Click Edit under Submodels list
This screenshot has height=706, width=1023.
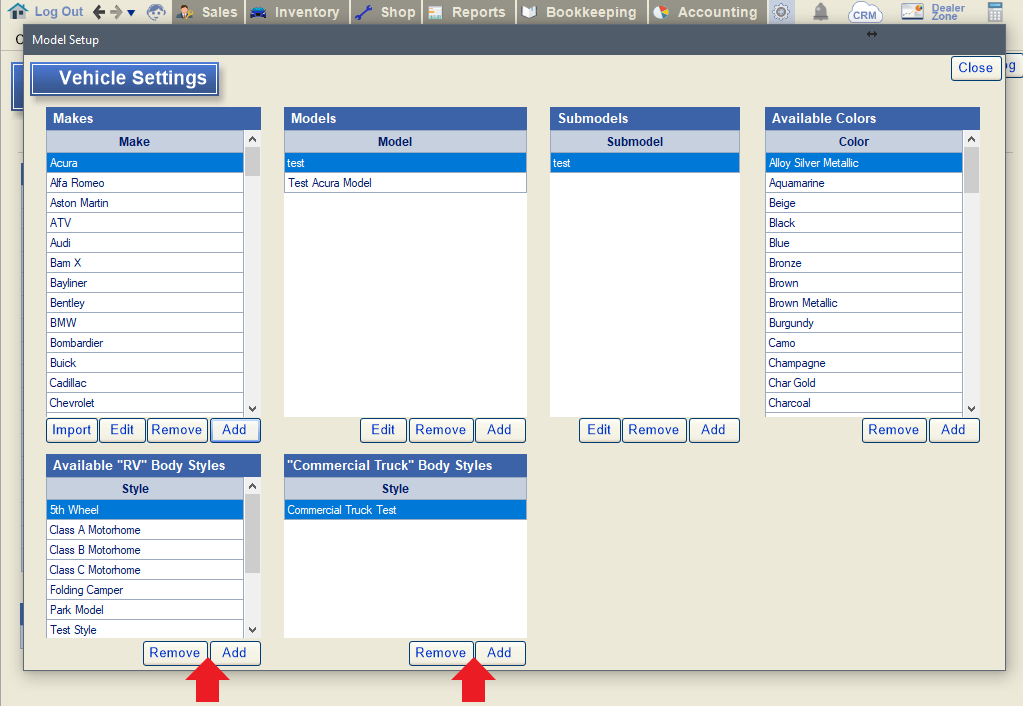tap(599, 430)
